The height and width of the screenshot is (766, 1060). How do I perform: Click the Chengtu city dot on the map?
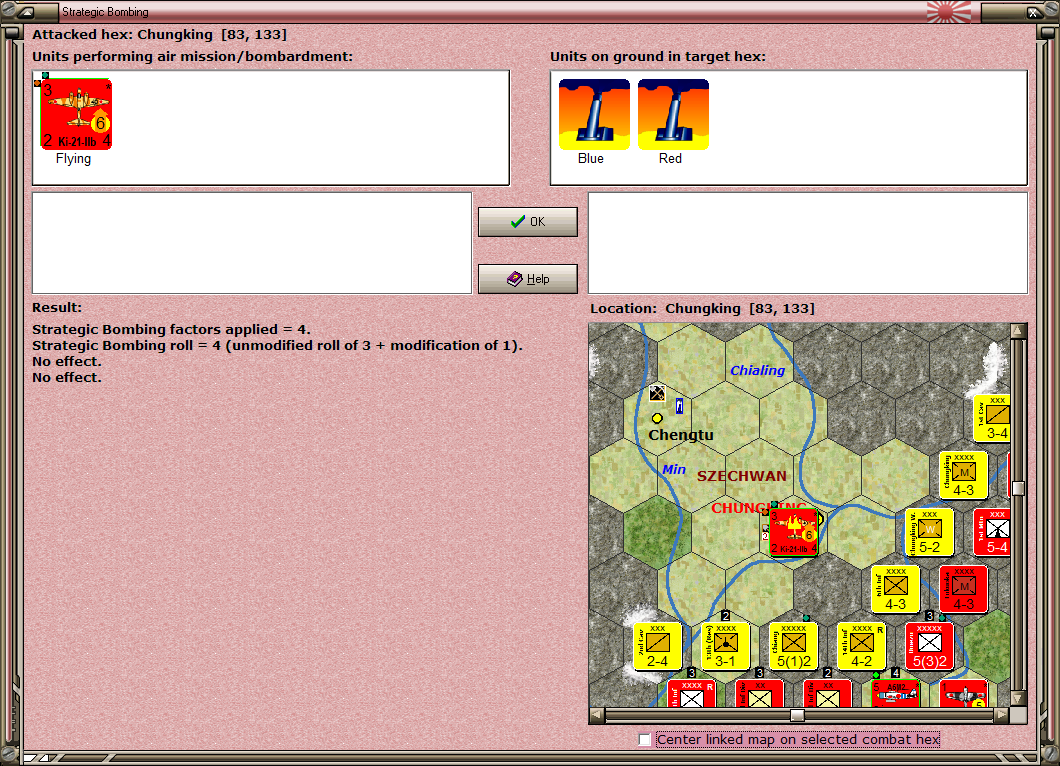657,418
